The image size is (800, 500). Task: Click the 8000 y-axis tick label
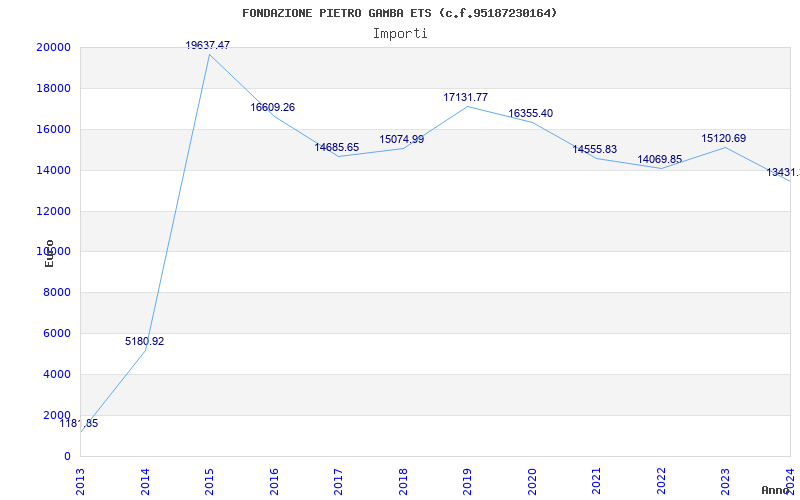click(56, 292)
